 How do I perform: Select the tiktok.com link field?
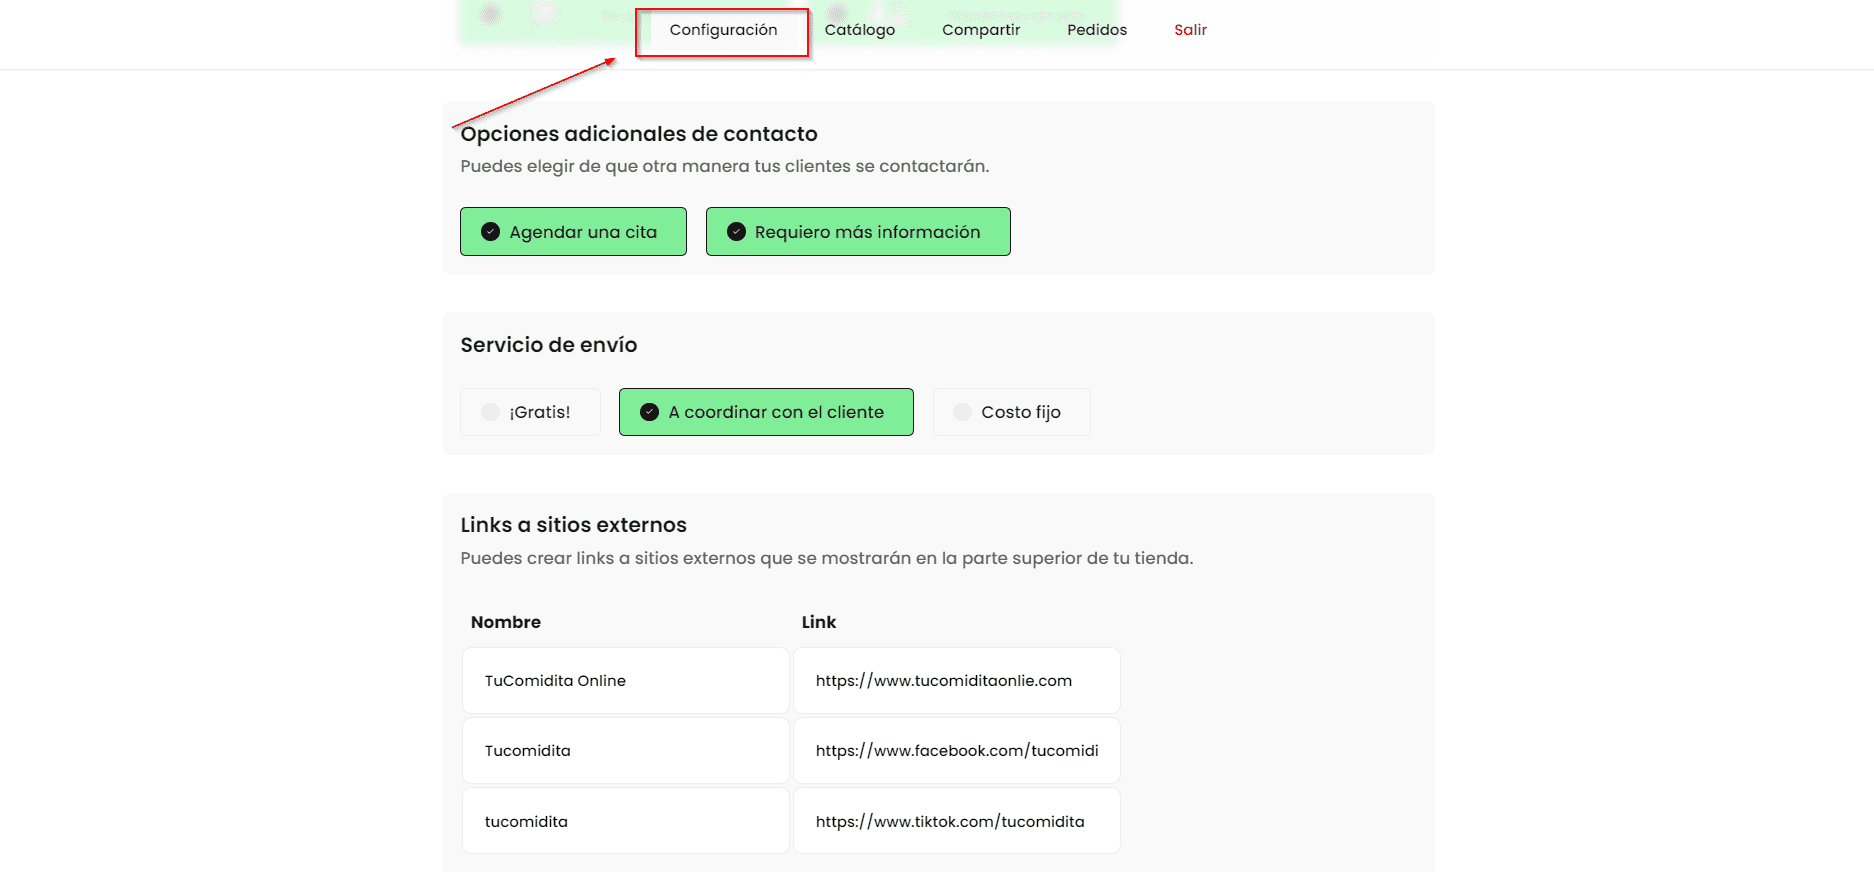pos(956,821)
